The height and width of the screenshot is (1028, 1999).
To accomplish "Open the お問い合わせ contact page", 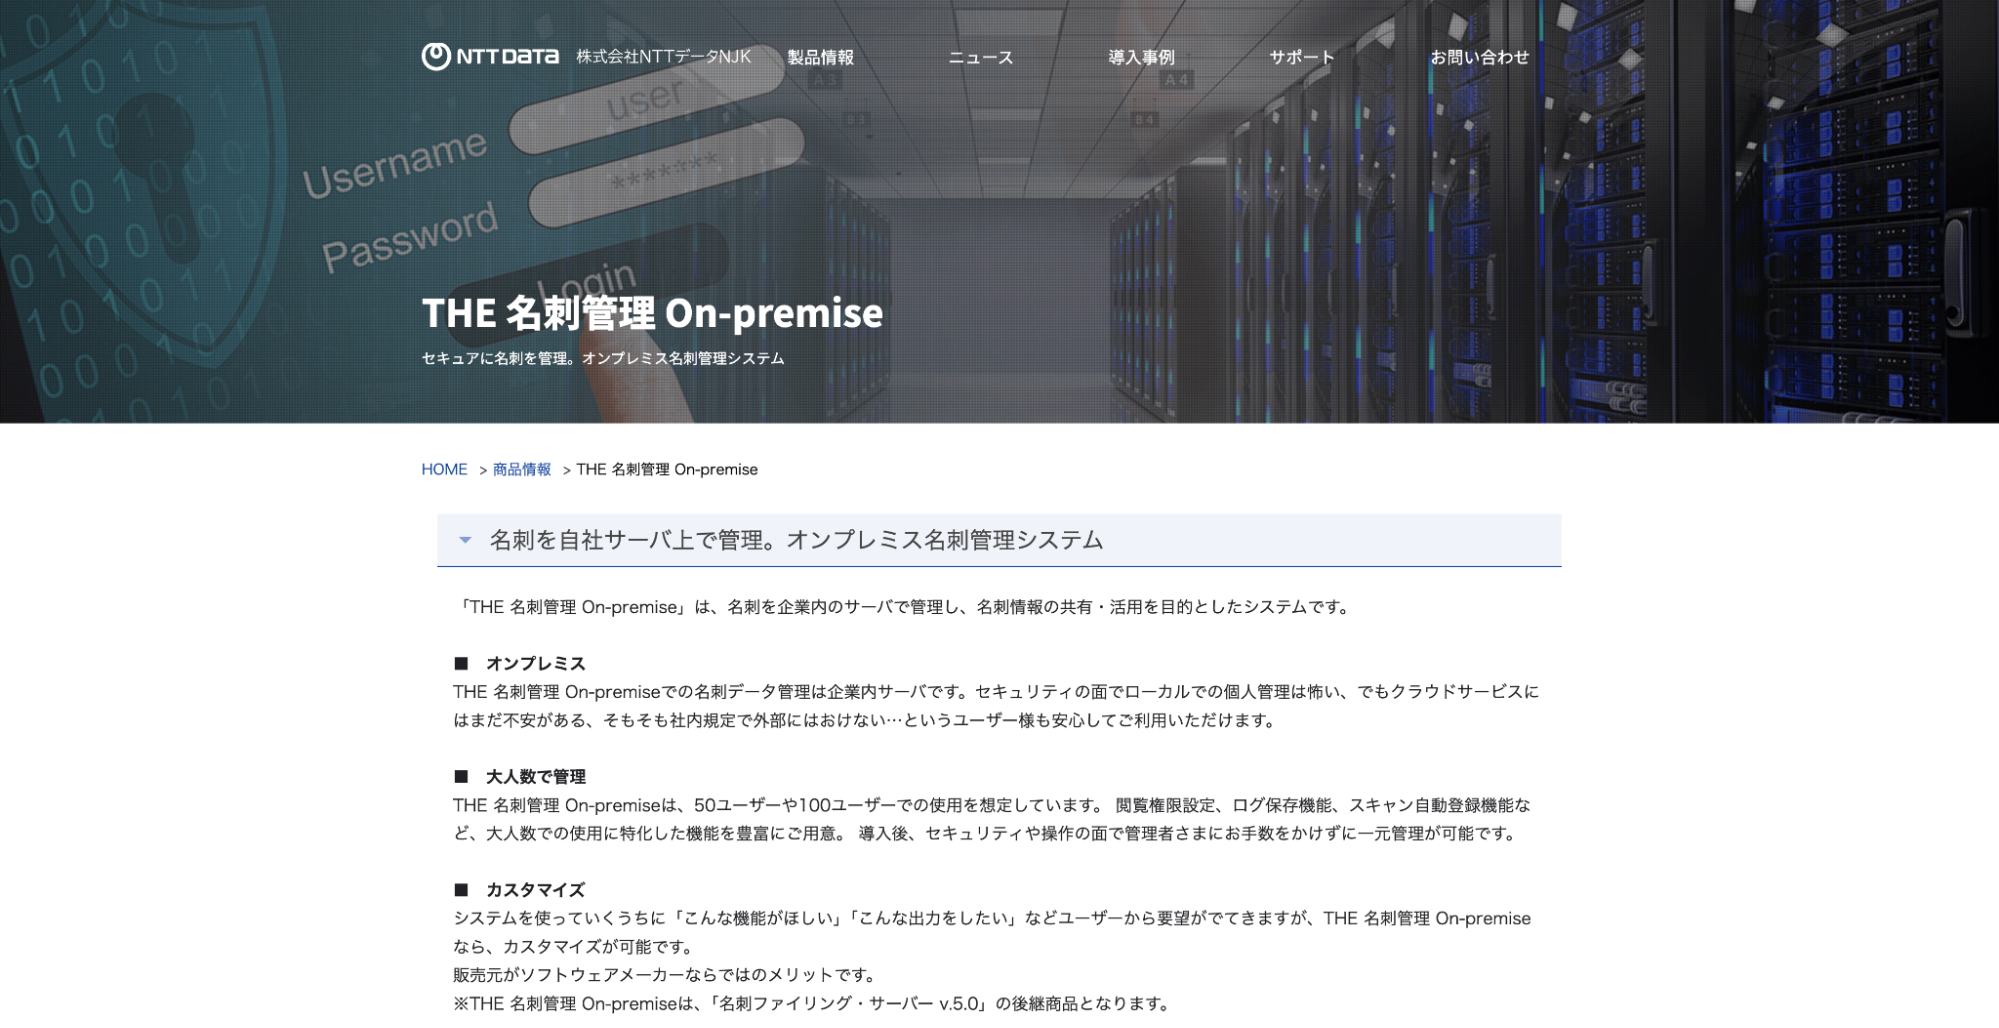I will (1479, 58).
